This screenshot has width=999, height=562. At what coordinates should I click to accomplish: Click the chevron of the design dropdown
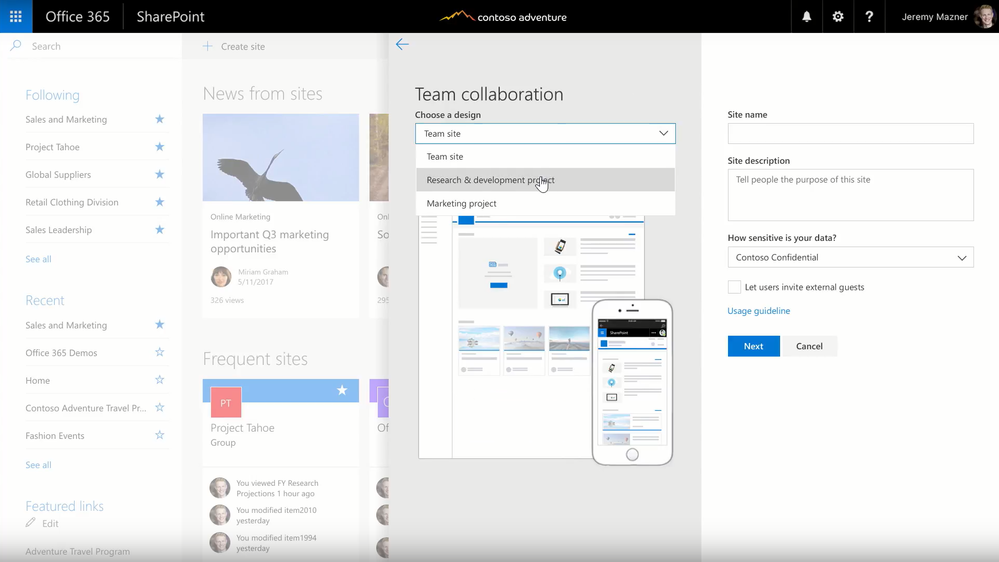pos(663,133)
